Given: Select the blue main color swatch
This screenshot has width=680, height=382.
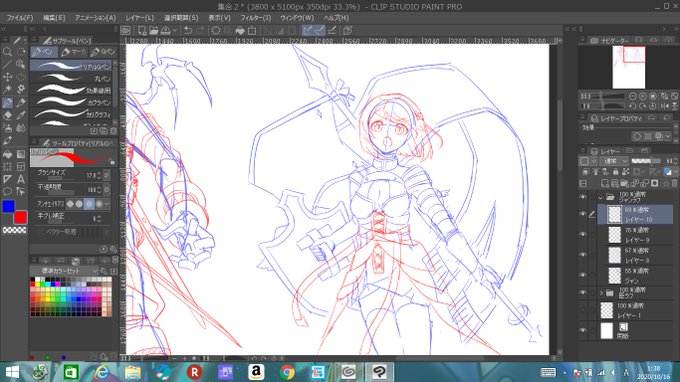Looking at the screenshot, I should (8, 206).
